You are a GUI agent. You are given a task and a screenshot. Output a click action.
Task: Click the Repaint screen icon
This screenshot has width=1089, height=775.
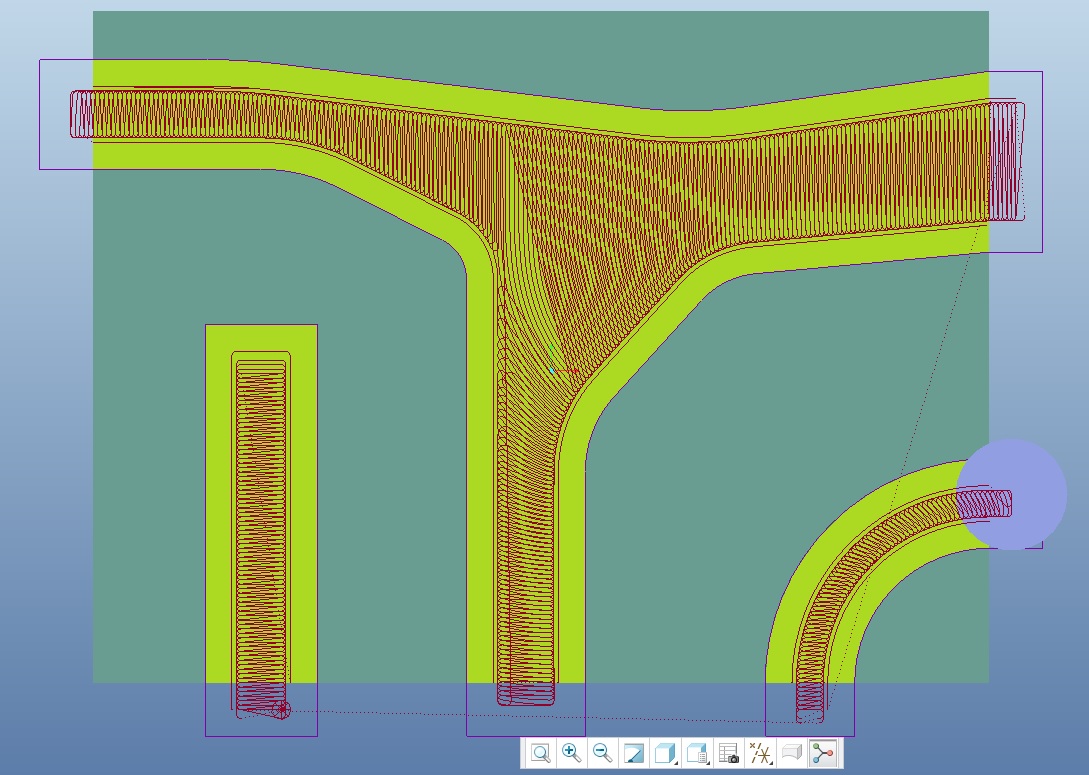633,753
